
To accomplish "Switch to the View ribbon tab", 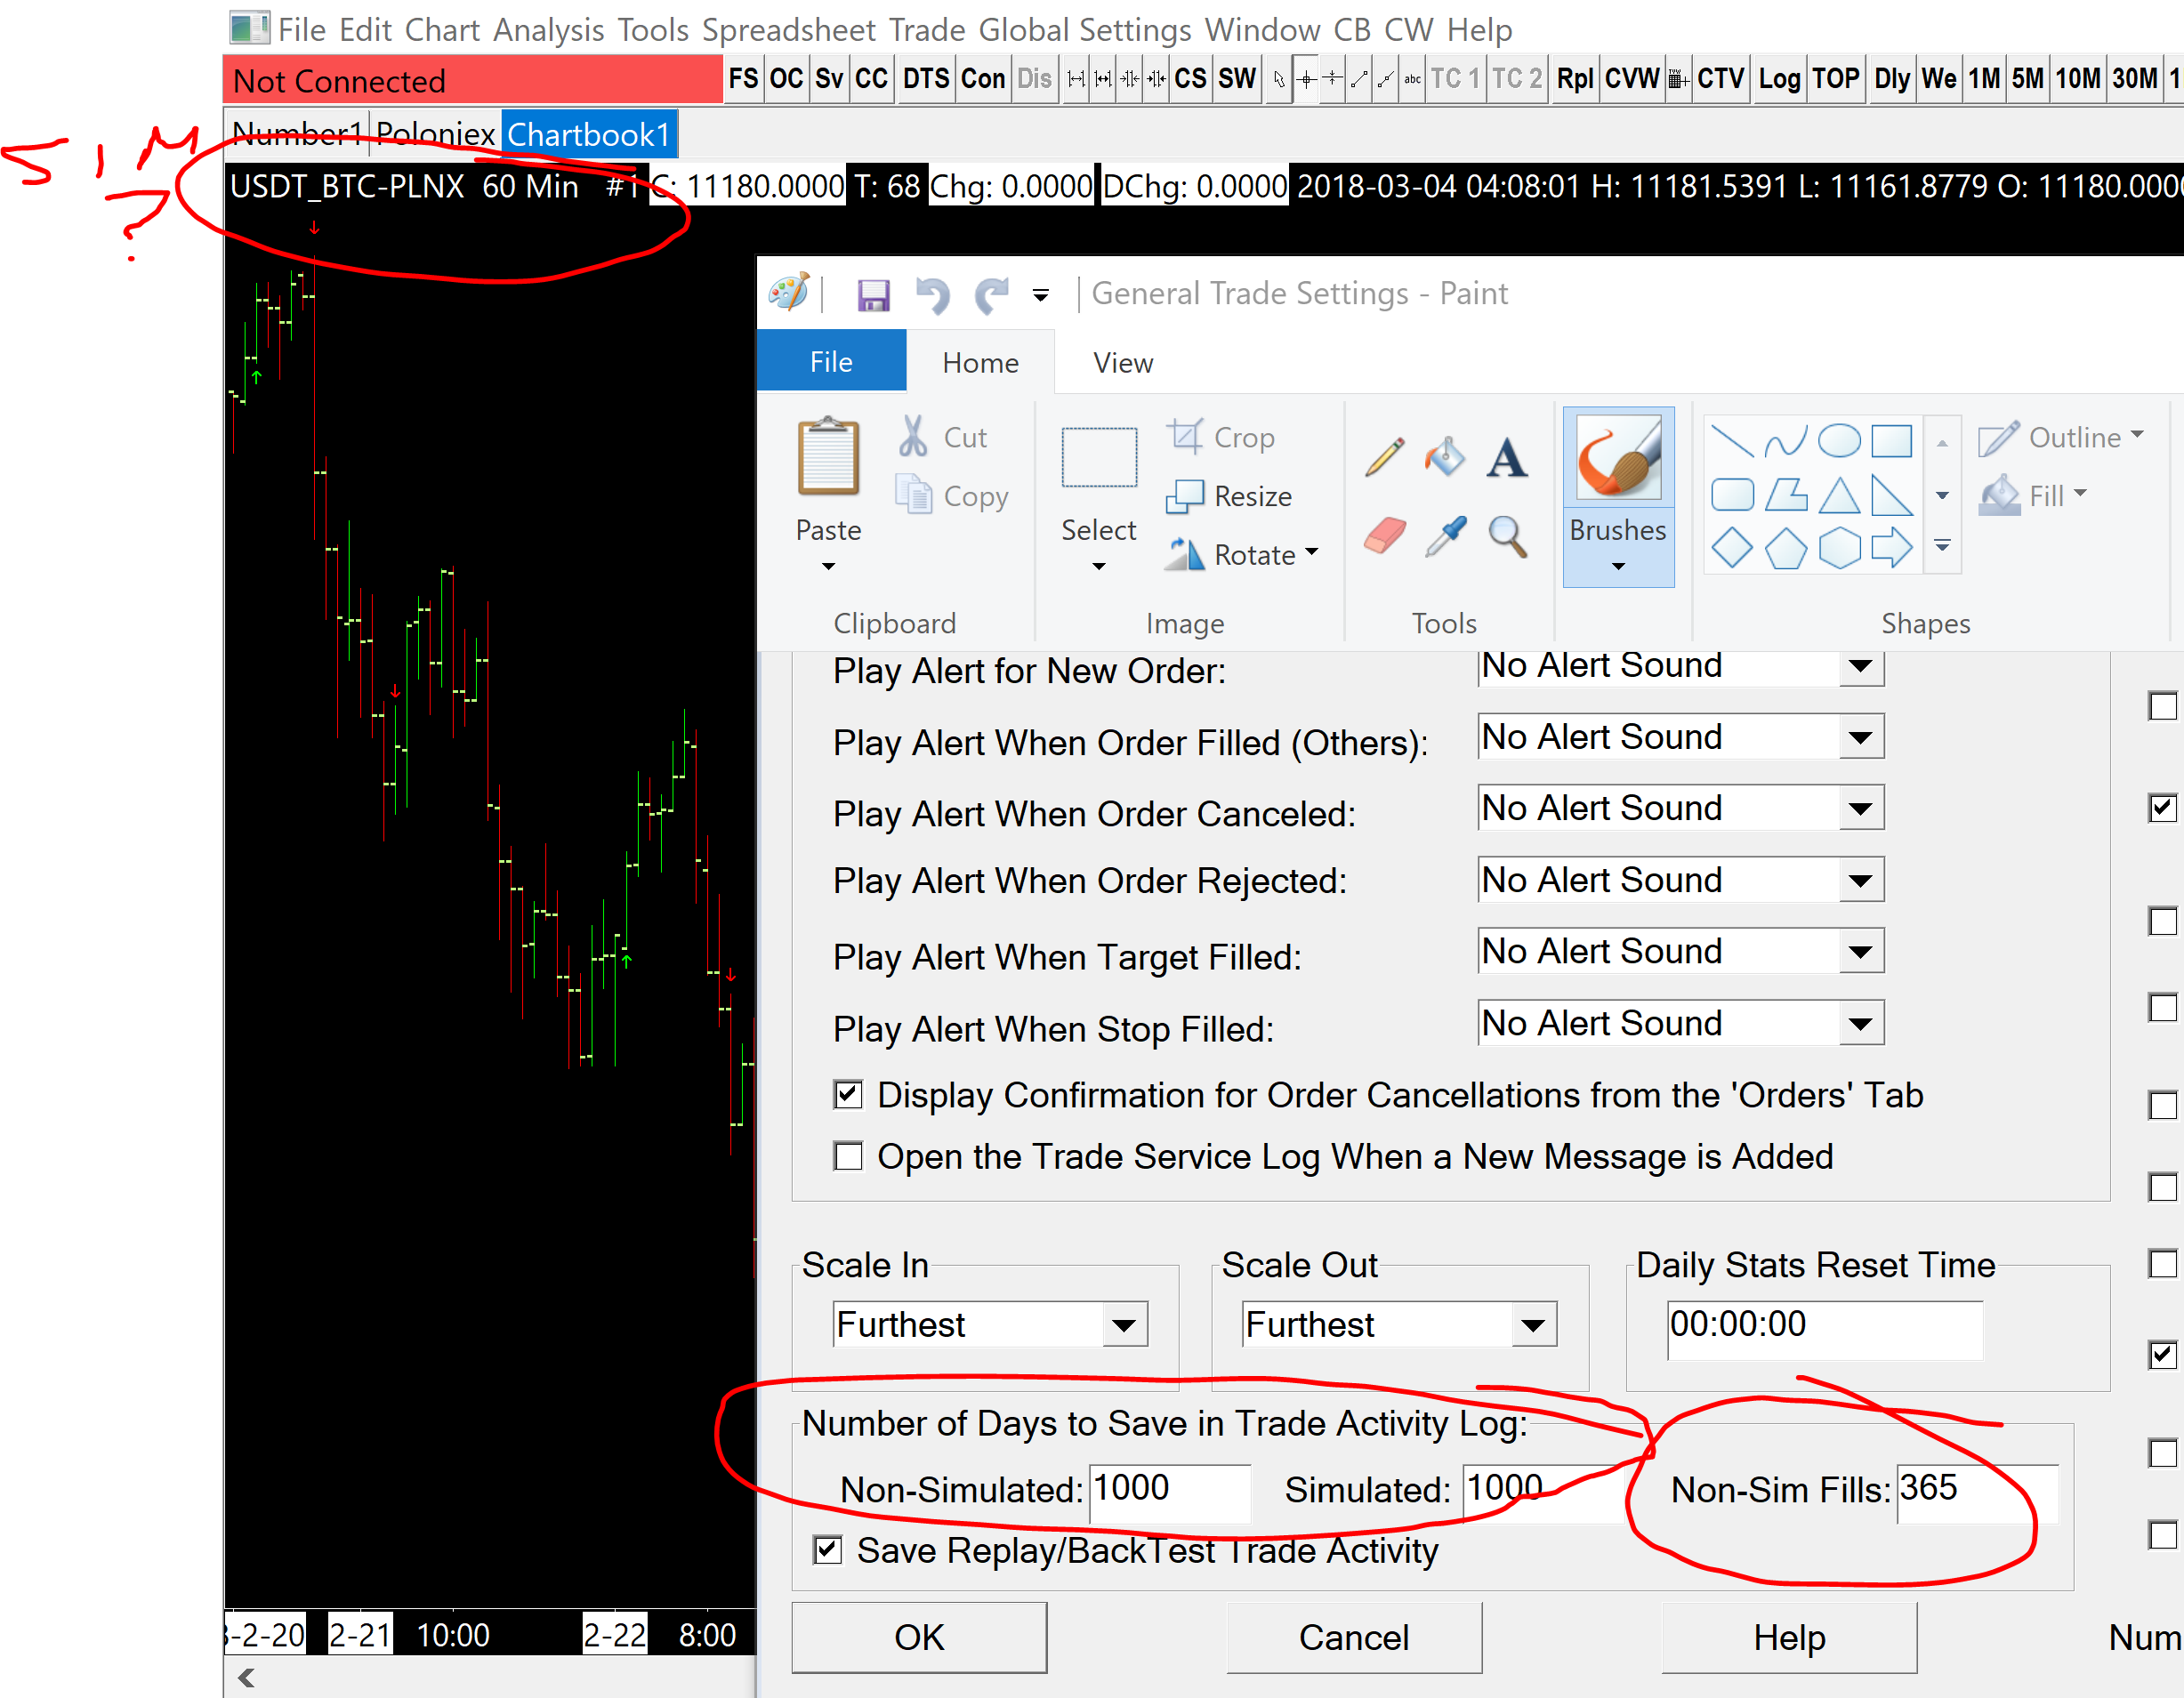I will (x=1122, y=363).
